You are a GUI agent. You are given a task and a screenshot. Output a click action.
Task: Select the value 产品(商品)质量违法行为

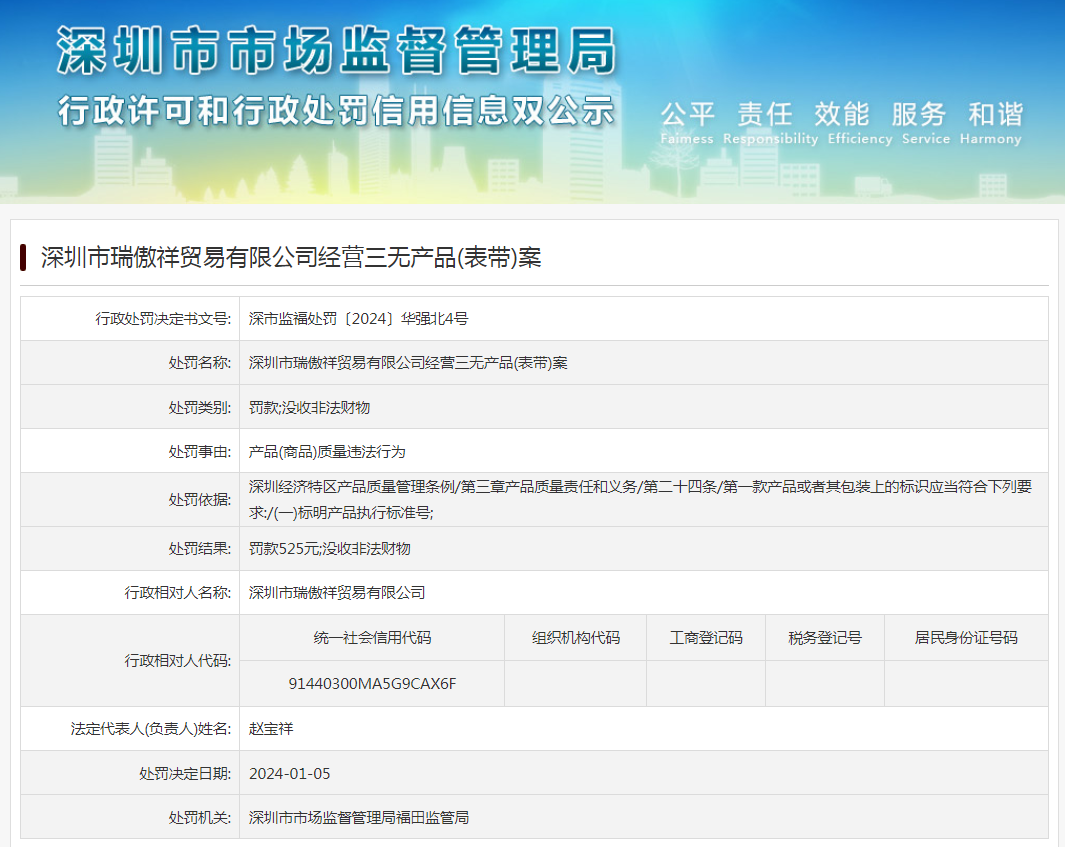327,452
